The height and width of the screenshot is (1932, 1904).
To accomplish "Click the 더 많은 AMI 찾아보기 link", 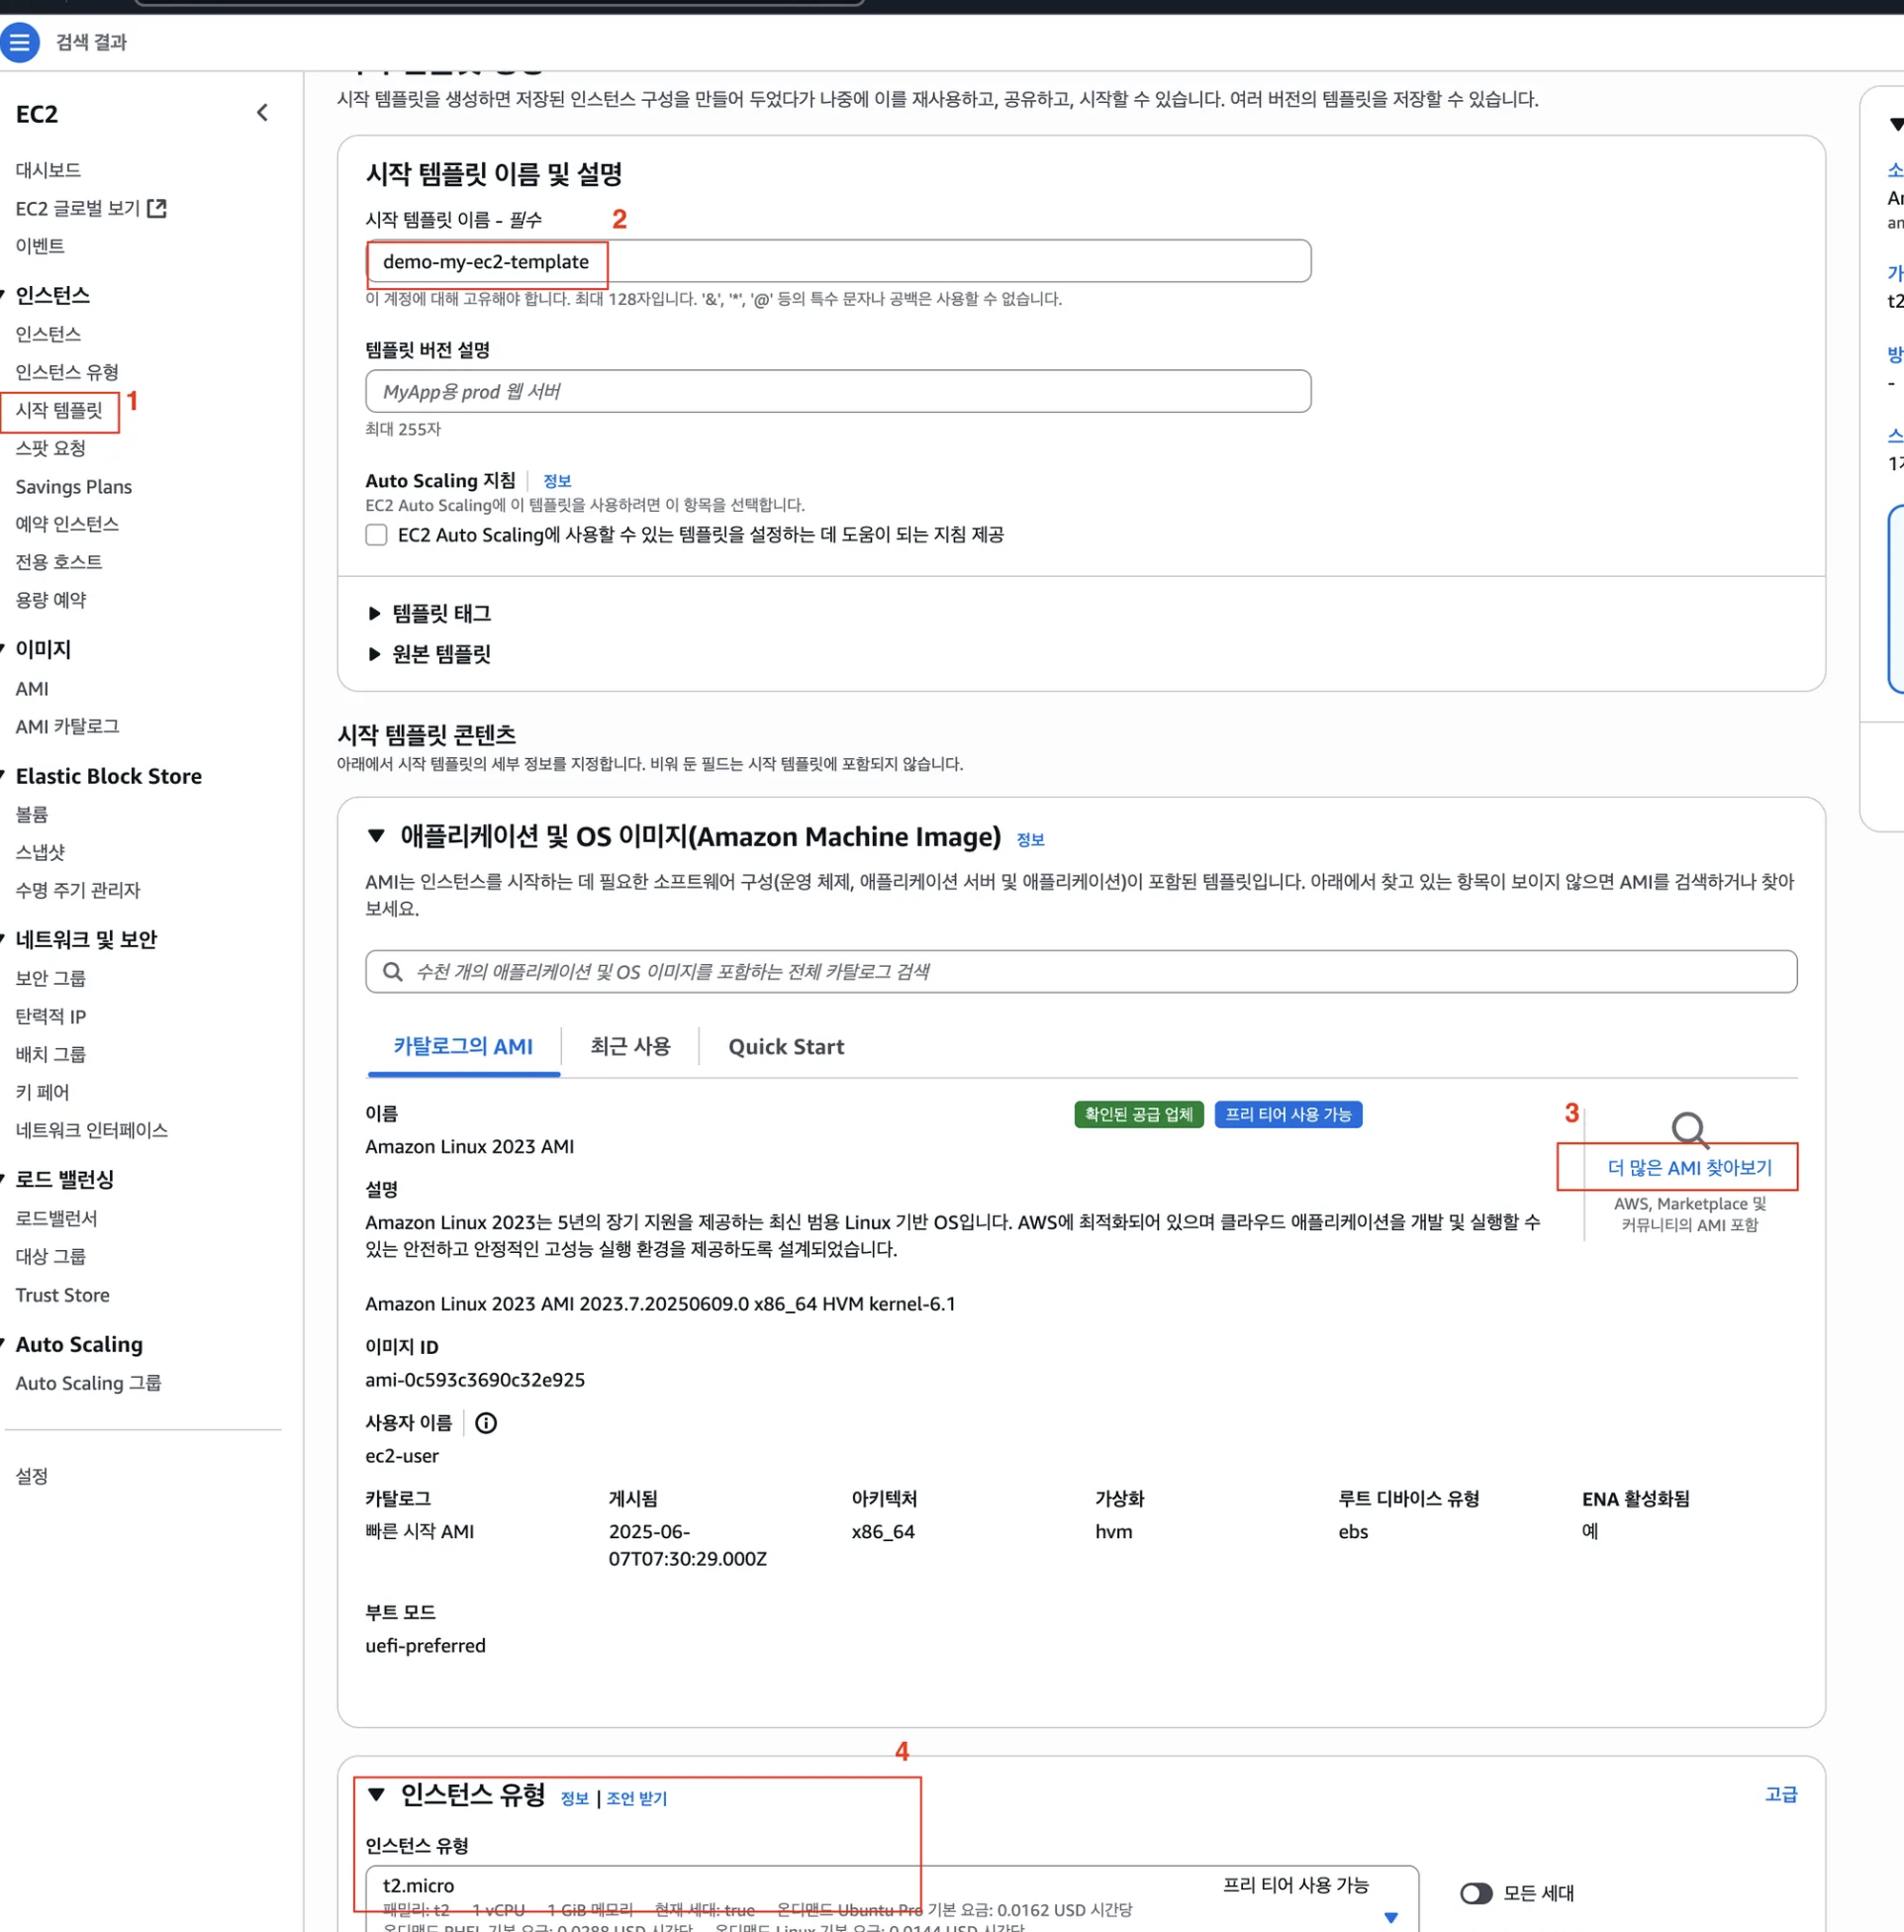I will click(1689, 1167).
